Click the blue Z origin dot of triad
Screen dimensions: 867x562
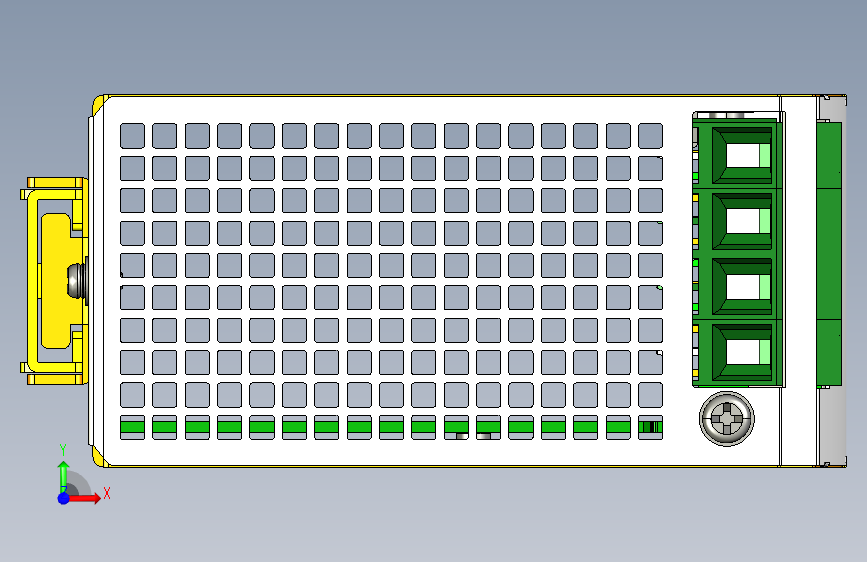tap(64, 498)
